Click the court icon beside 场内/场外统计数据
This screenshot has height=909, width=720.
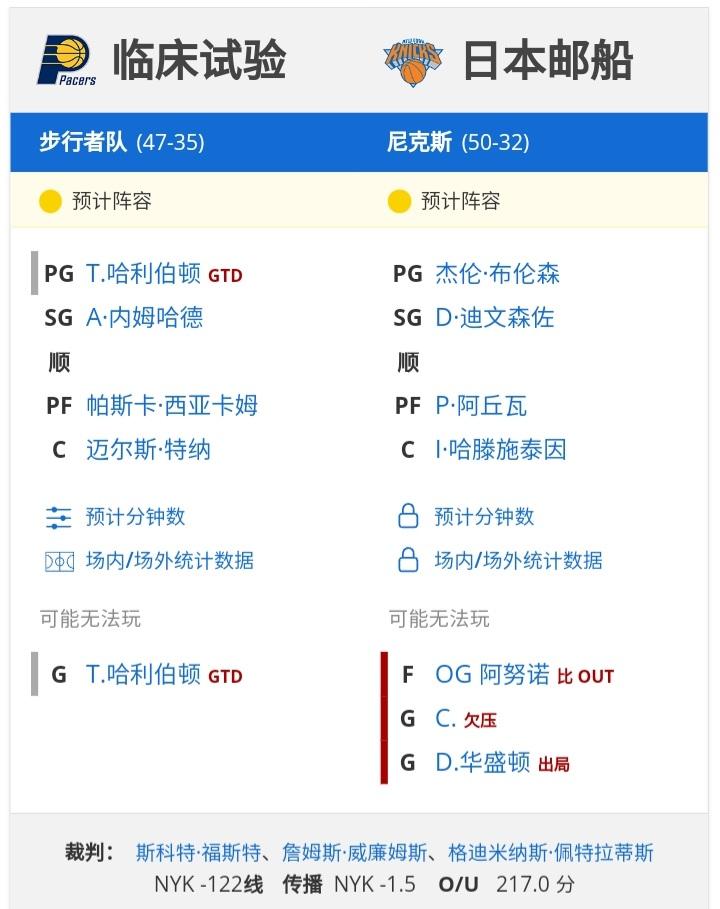coord(59,561)
